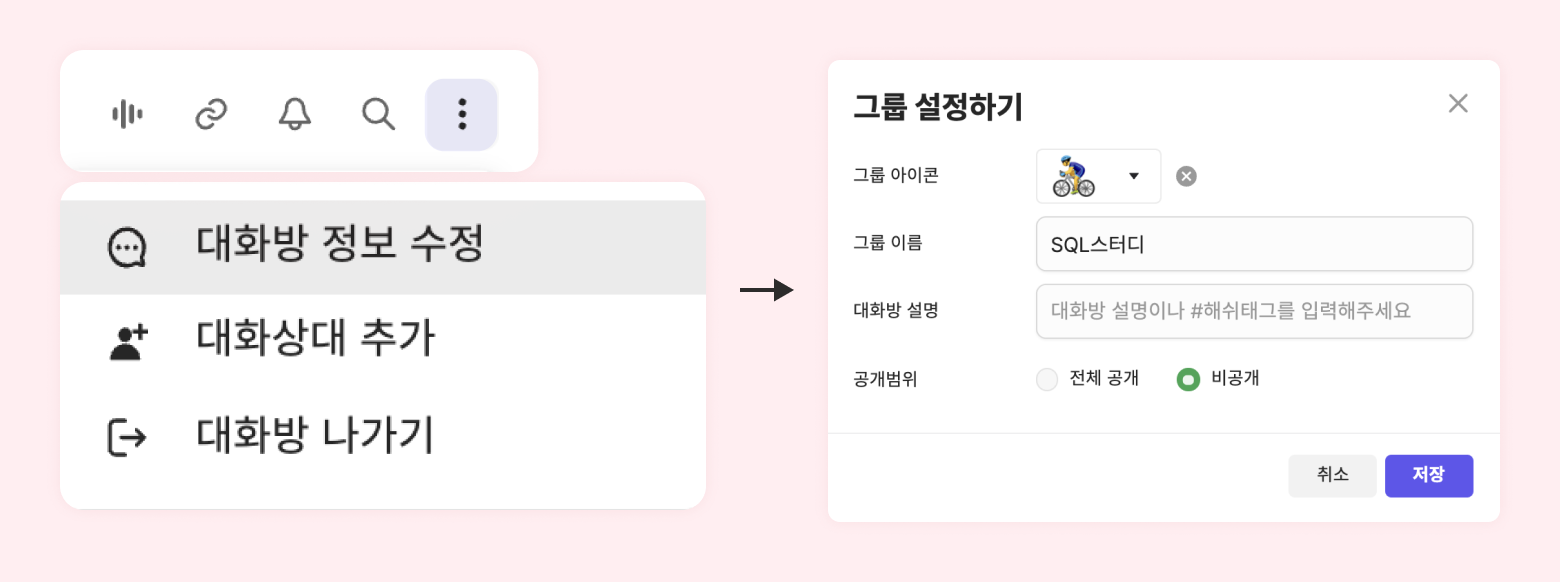Click the add-person icon for 대화상대 추가
The height and width of the screenshot is (582, 1560).
(x=128, y=342)
